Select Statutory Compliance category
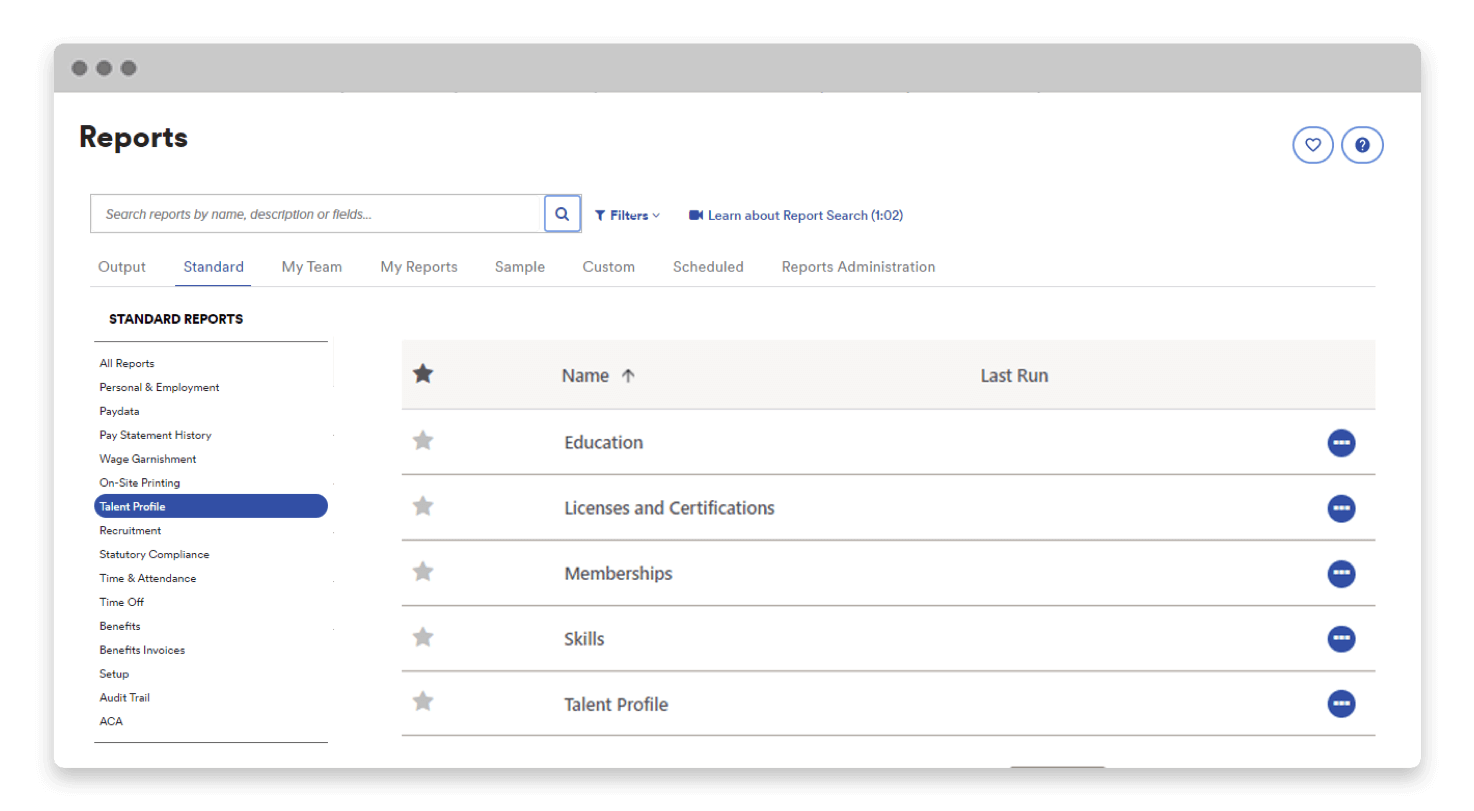Viewport: 1474px width, 811px height. pyautogui.click(x=154, y=554)
